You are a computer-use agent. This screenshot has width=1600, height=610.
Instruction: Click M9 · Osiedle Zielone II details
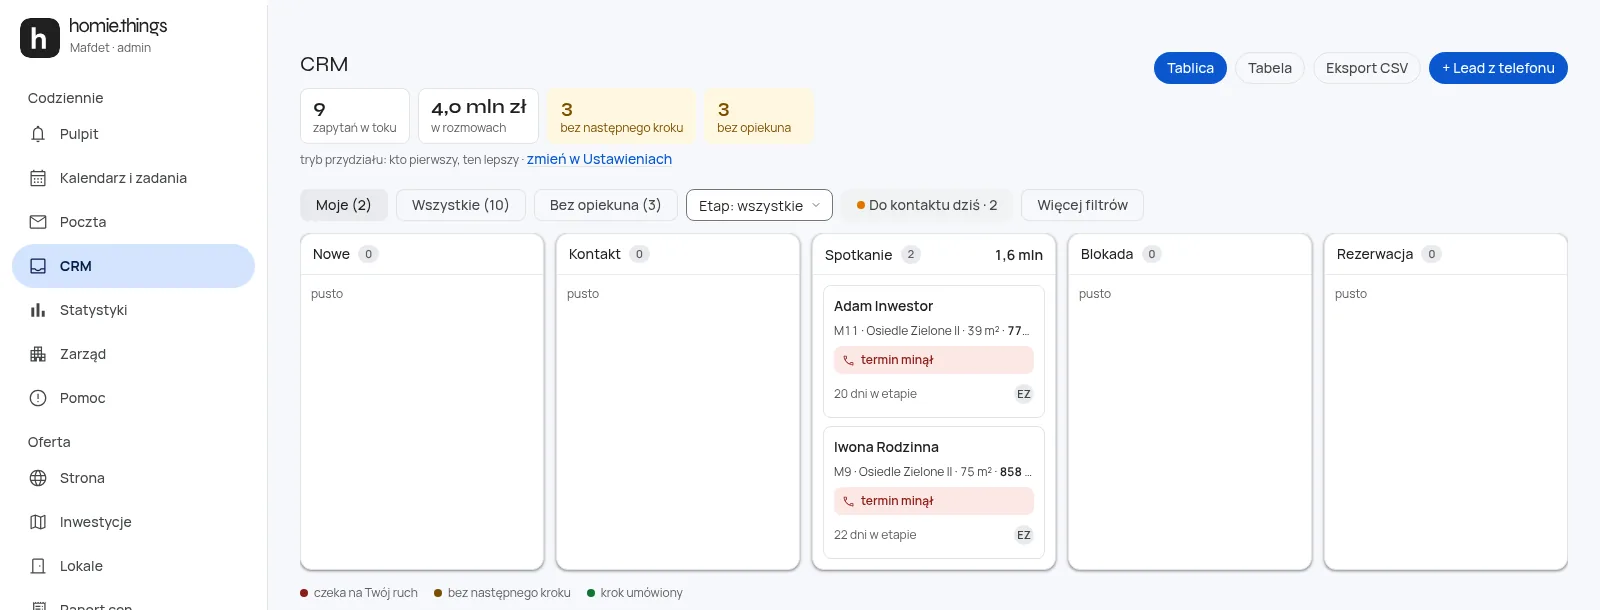point(932,472)
